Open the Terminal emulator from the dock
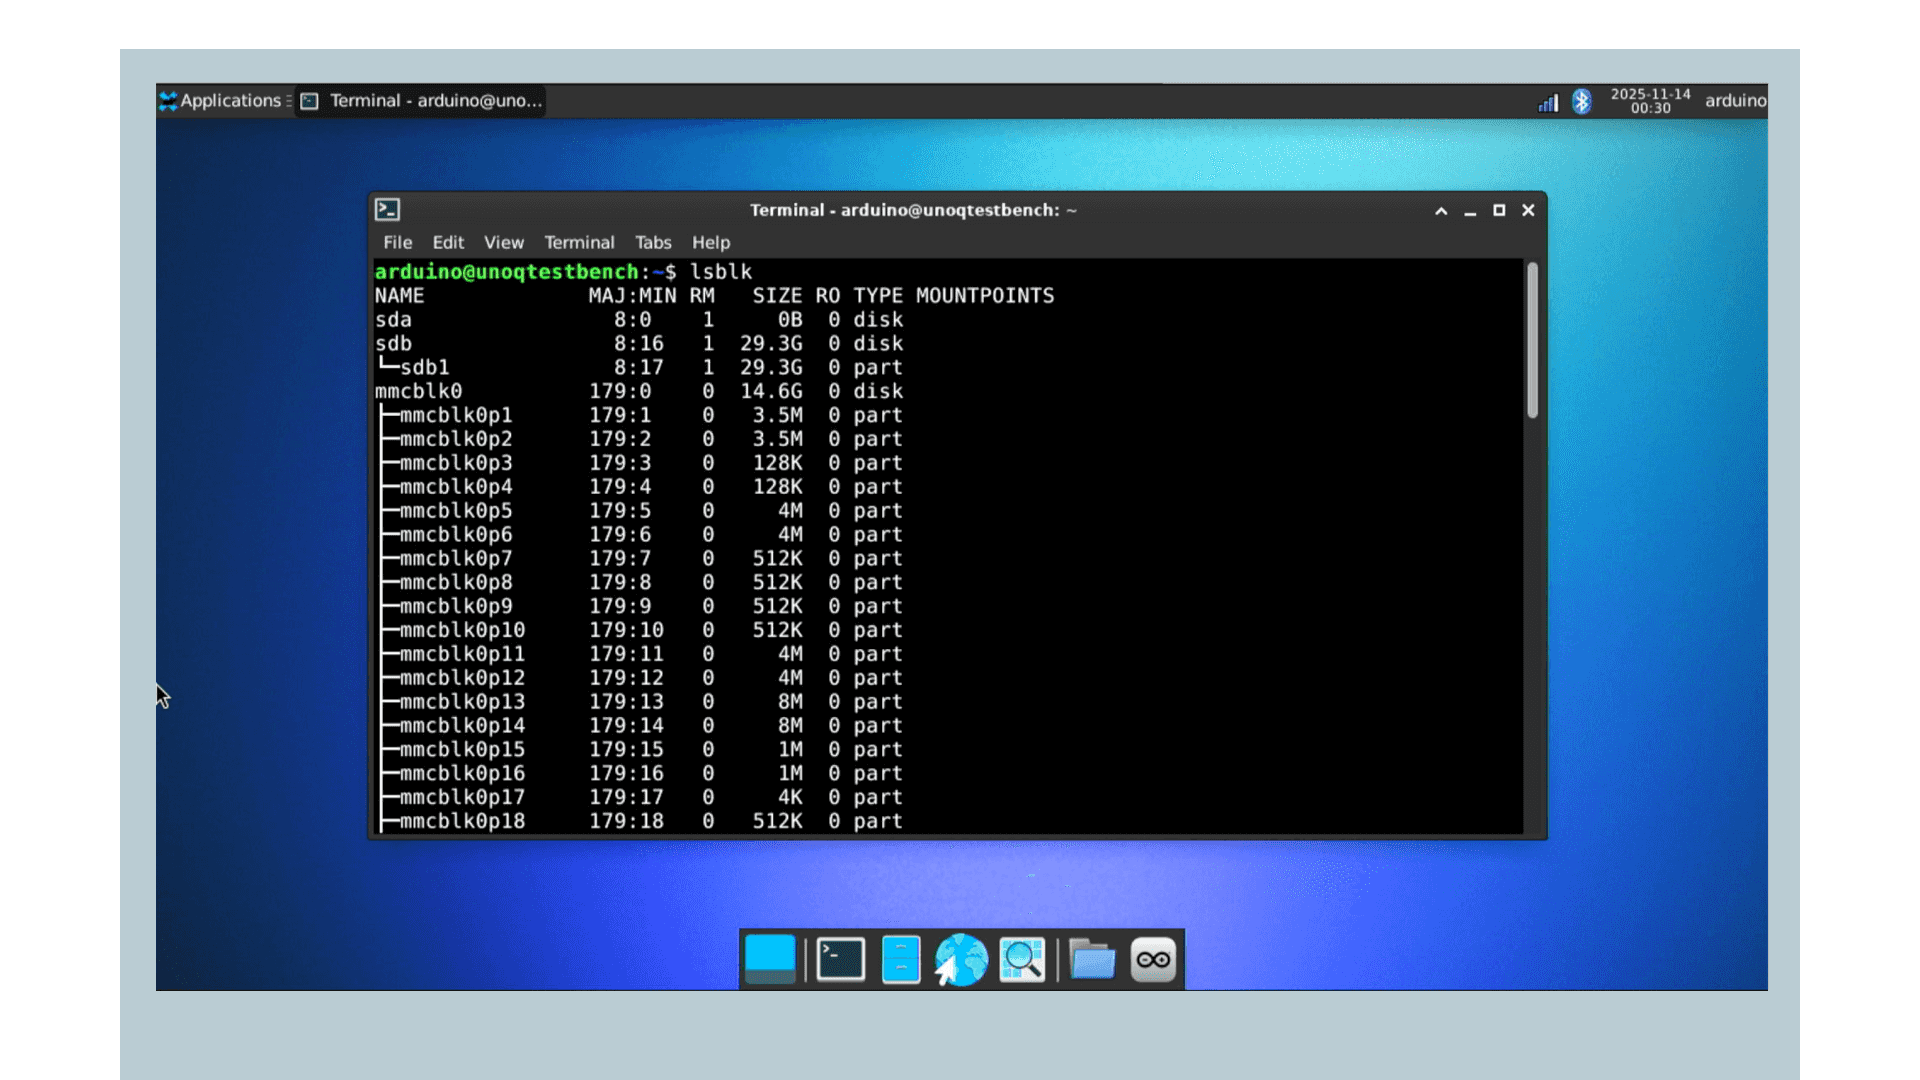1920x1080 pixels. tap(840, 959)
